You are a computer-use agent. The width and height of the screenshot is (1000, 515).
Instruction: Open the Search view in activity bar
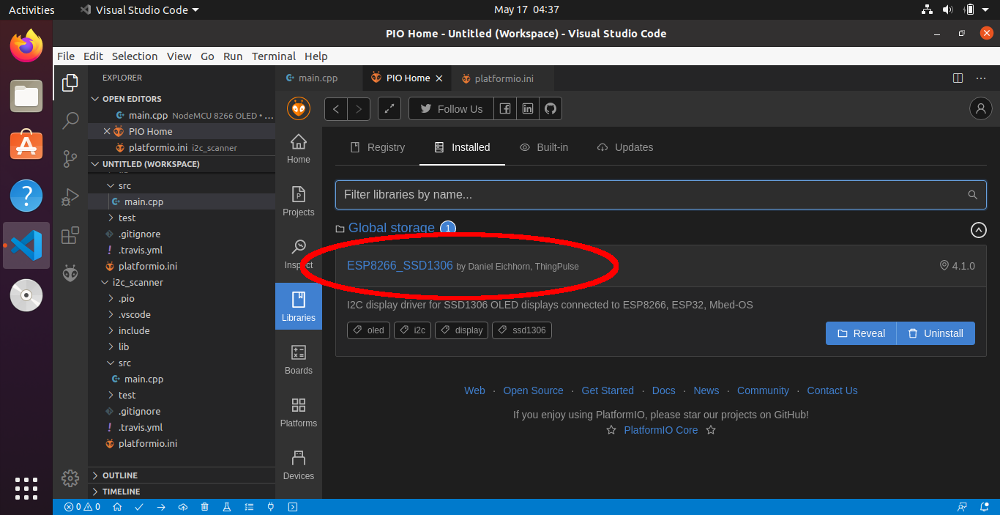(x=70, y=120)
